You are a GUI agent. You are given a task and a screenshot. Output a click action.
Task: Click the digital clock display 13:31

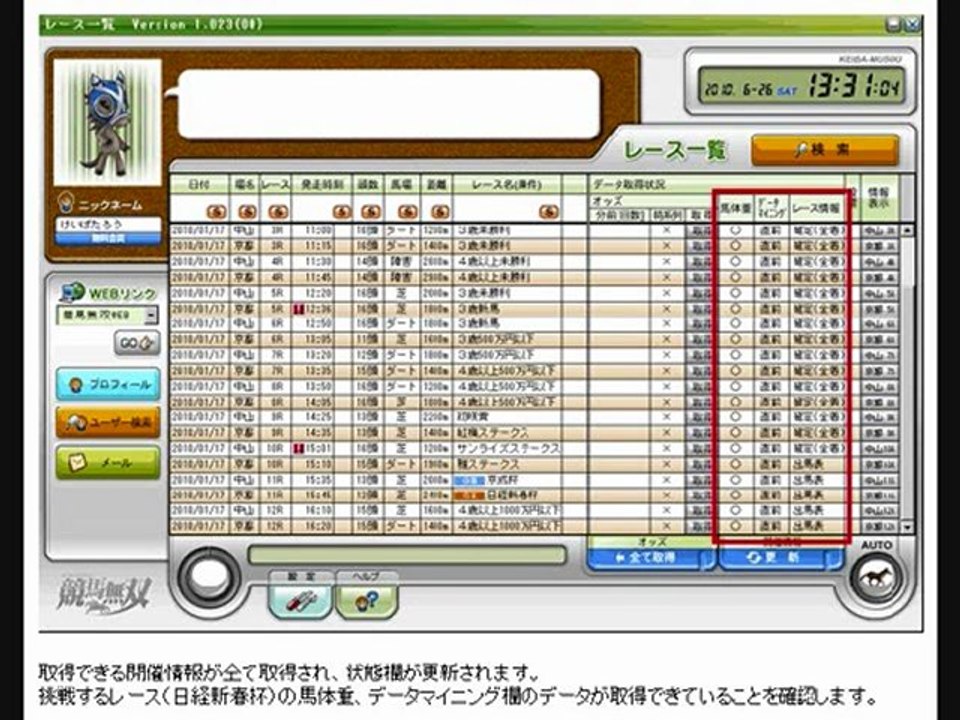[801, 86]
